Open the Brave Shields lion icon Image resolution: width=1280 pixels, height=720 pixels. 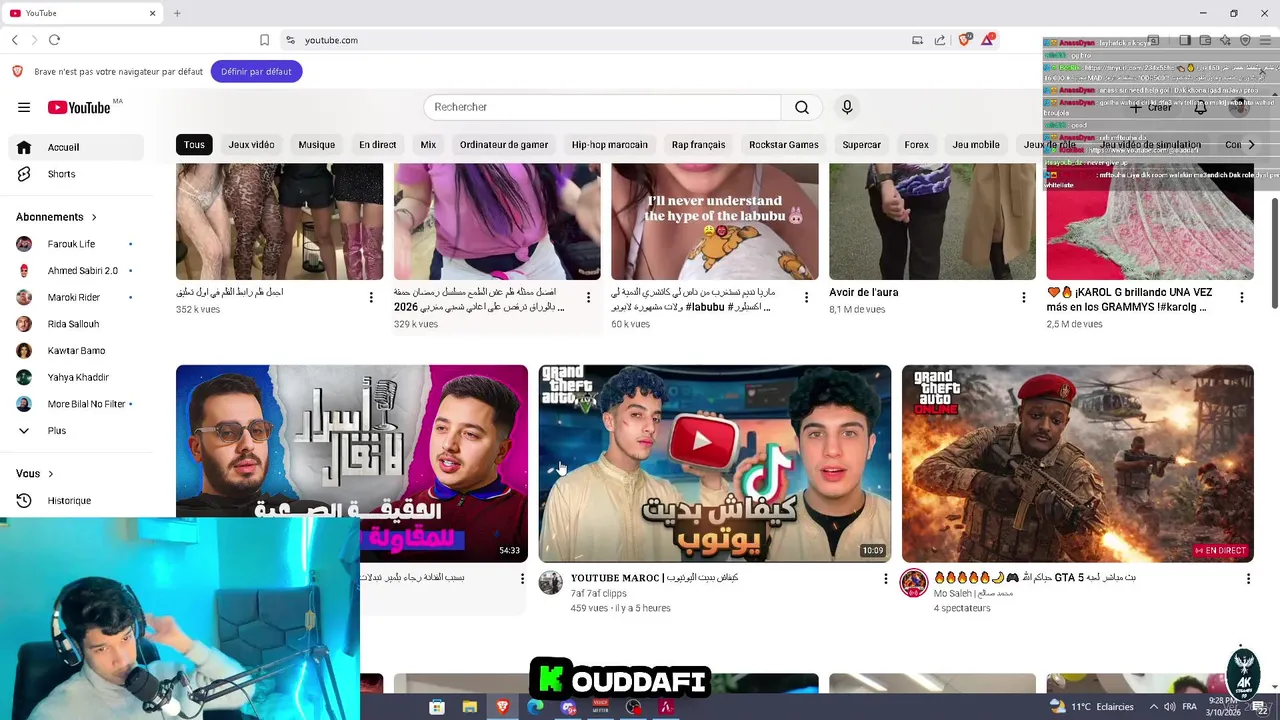tap(964, 40)
